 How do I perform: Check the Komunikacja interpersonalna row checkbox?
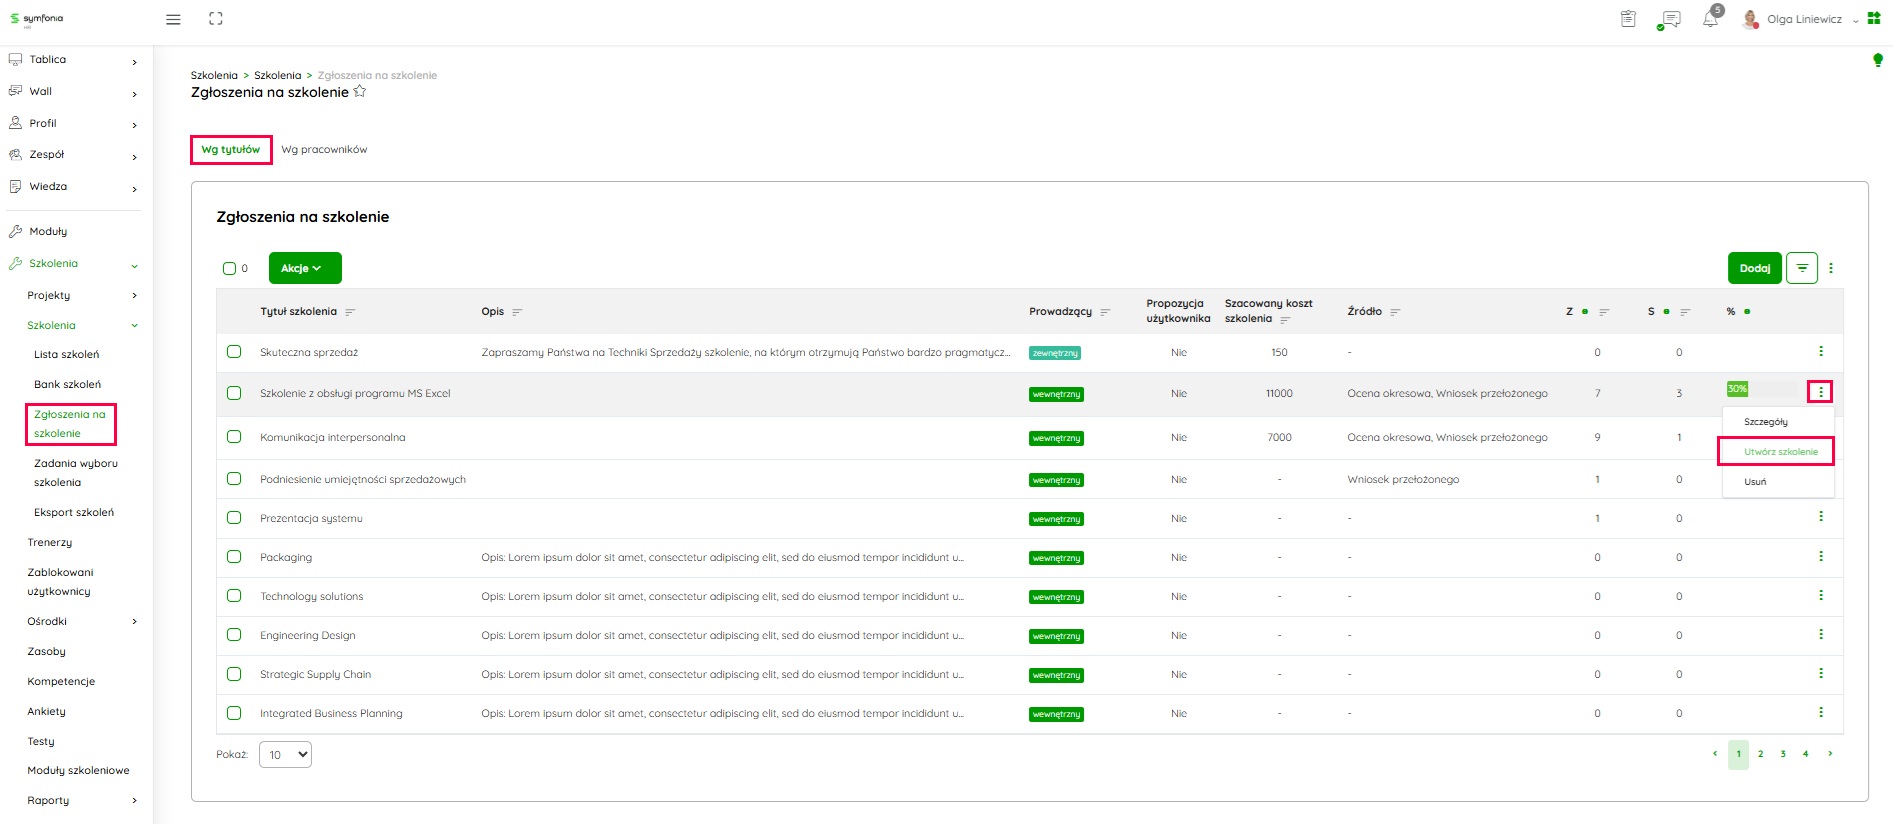click(x=234, y=437)
